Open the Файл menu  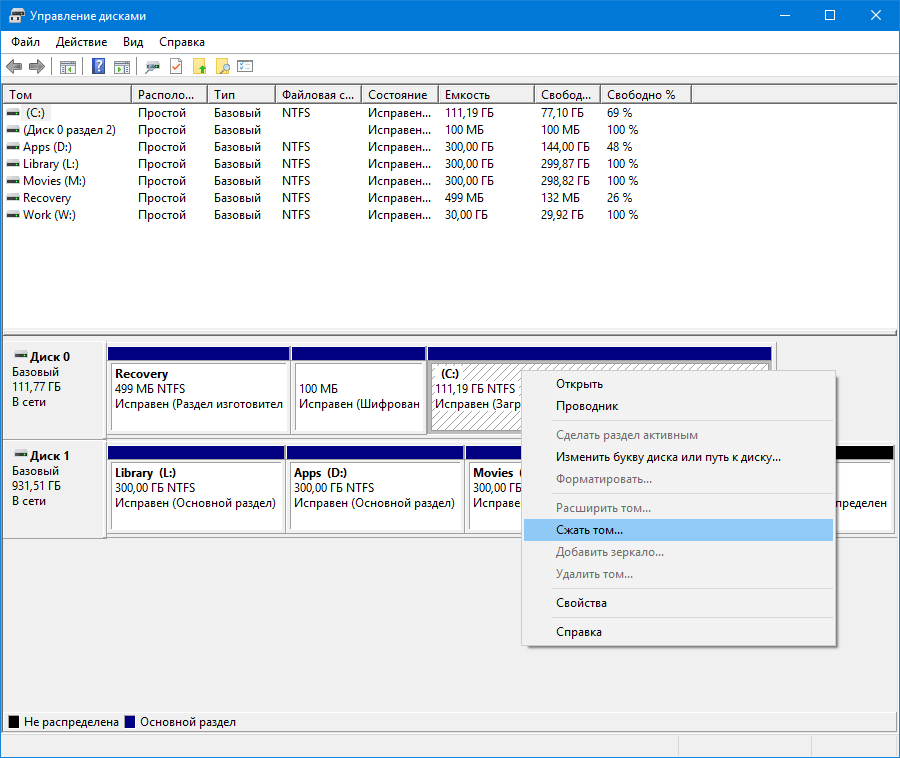26,42
